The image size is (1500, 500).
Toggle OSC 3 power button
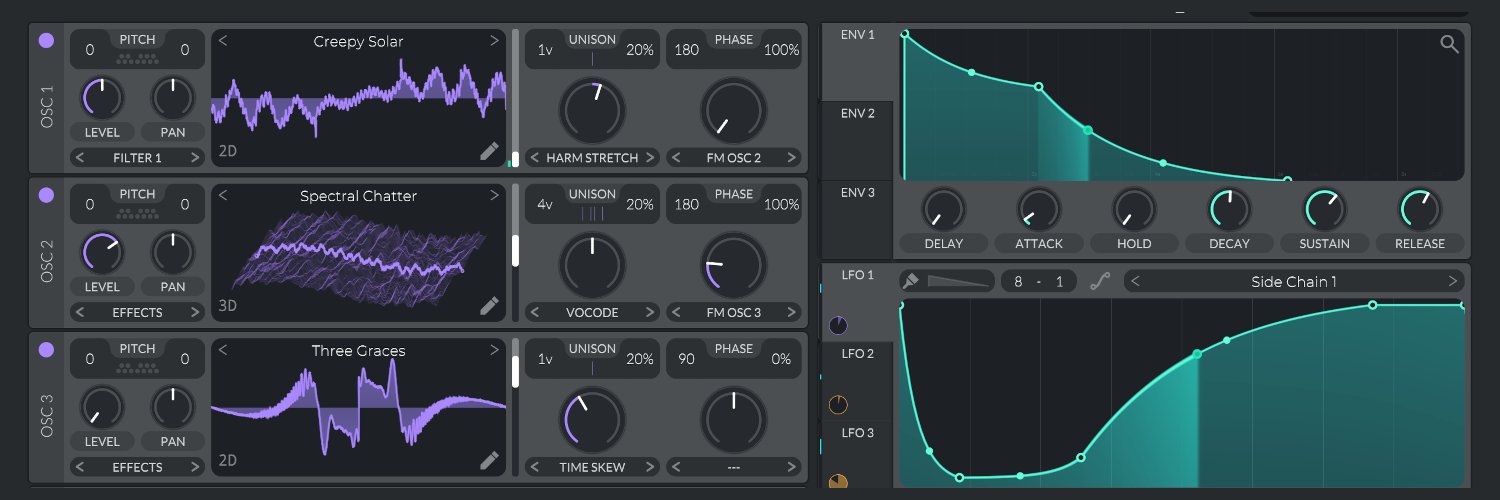(x=46, y=350)
